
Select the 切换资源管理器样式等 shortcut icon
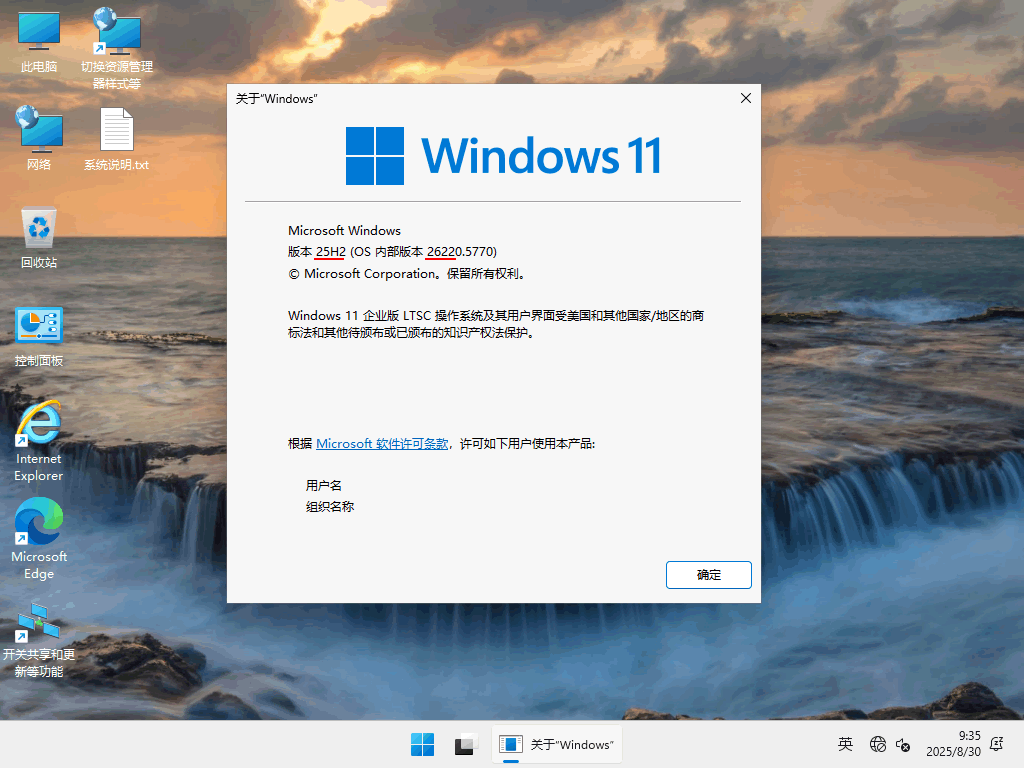pos(117,48)
